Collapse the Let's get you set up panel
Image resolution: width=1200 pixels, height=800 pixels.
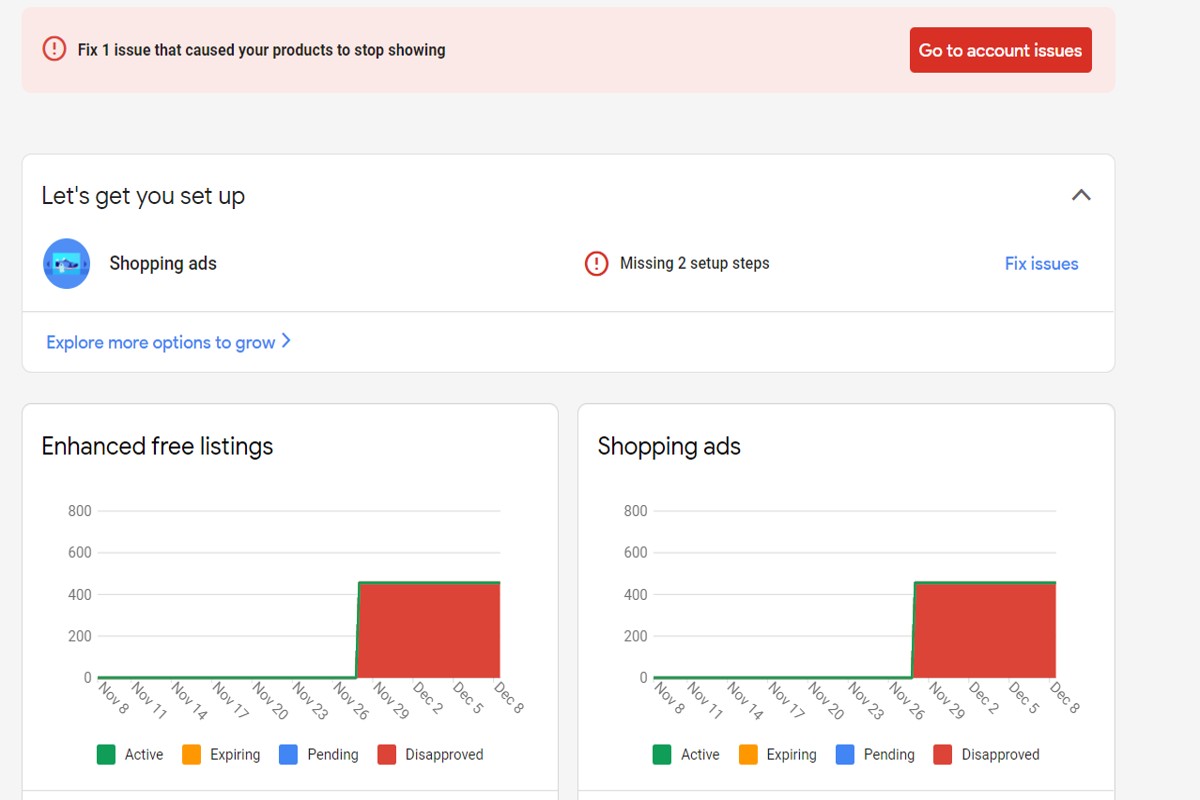[1081, 195]
